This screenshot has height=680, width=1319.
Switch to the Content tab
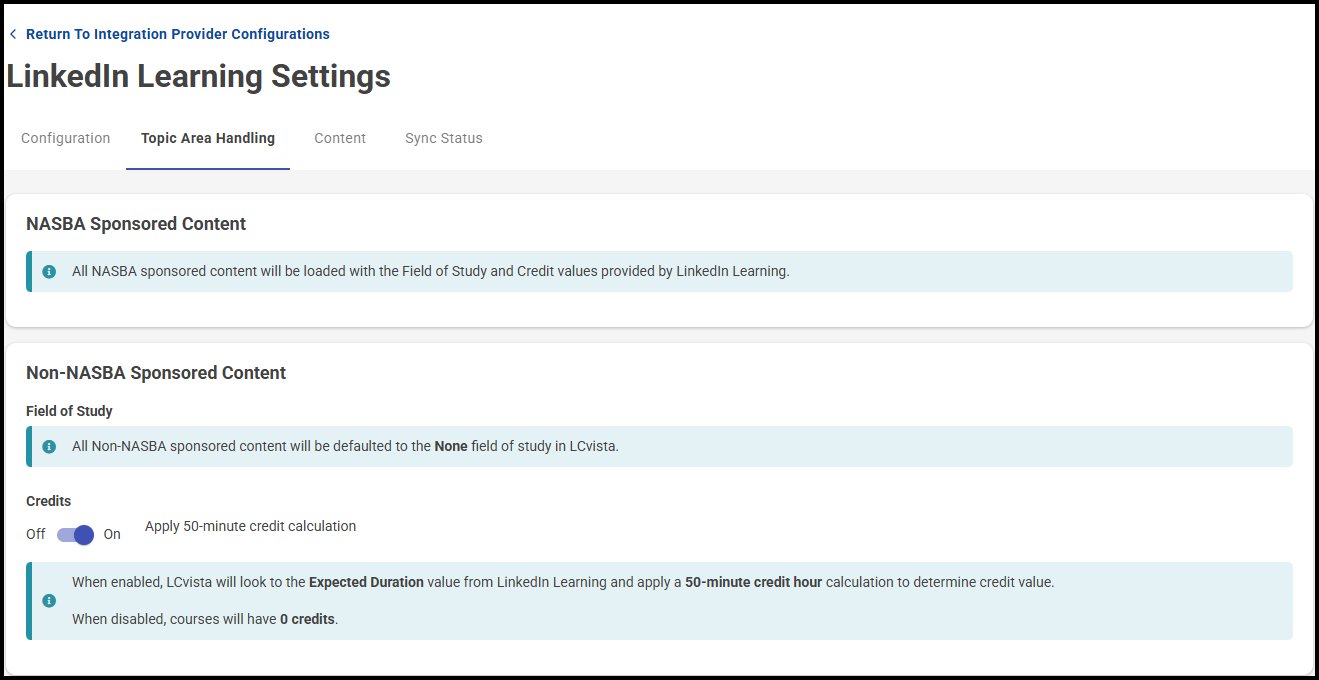[340, 139]
